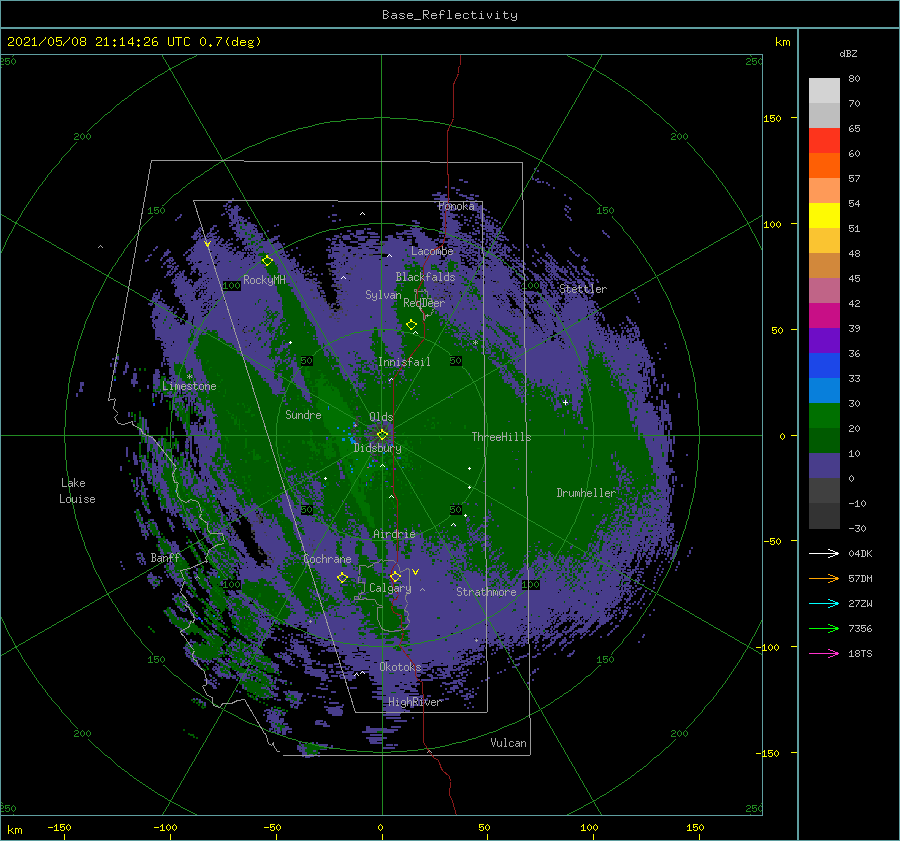Select the Lake Louise label
900x841 pixels.
77,491
